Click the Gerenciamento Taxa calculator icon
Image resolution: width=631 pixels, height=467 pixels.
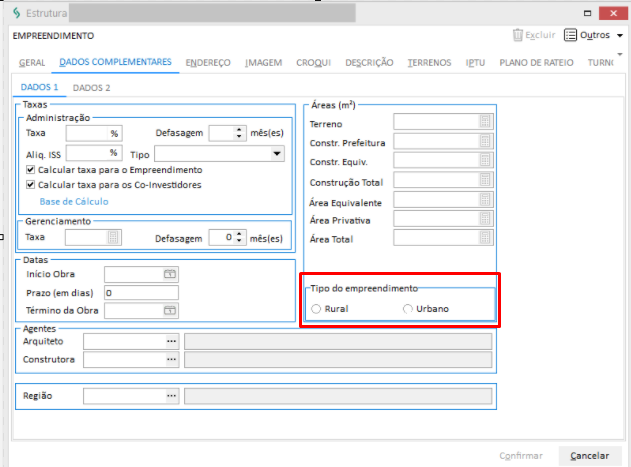pos(113,237)
